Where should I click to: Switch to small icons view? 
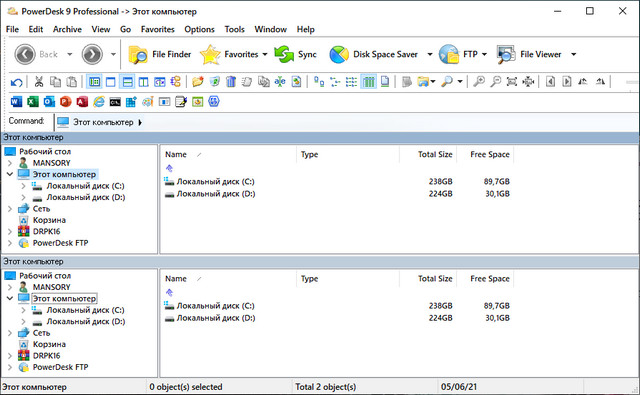(335, 82)
